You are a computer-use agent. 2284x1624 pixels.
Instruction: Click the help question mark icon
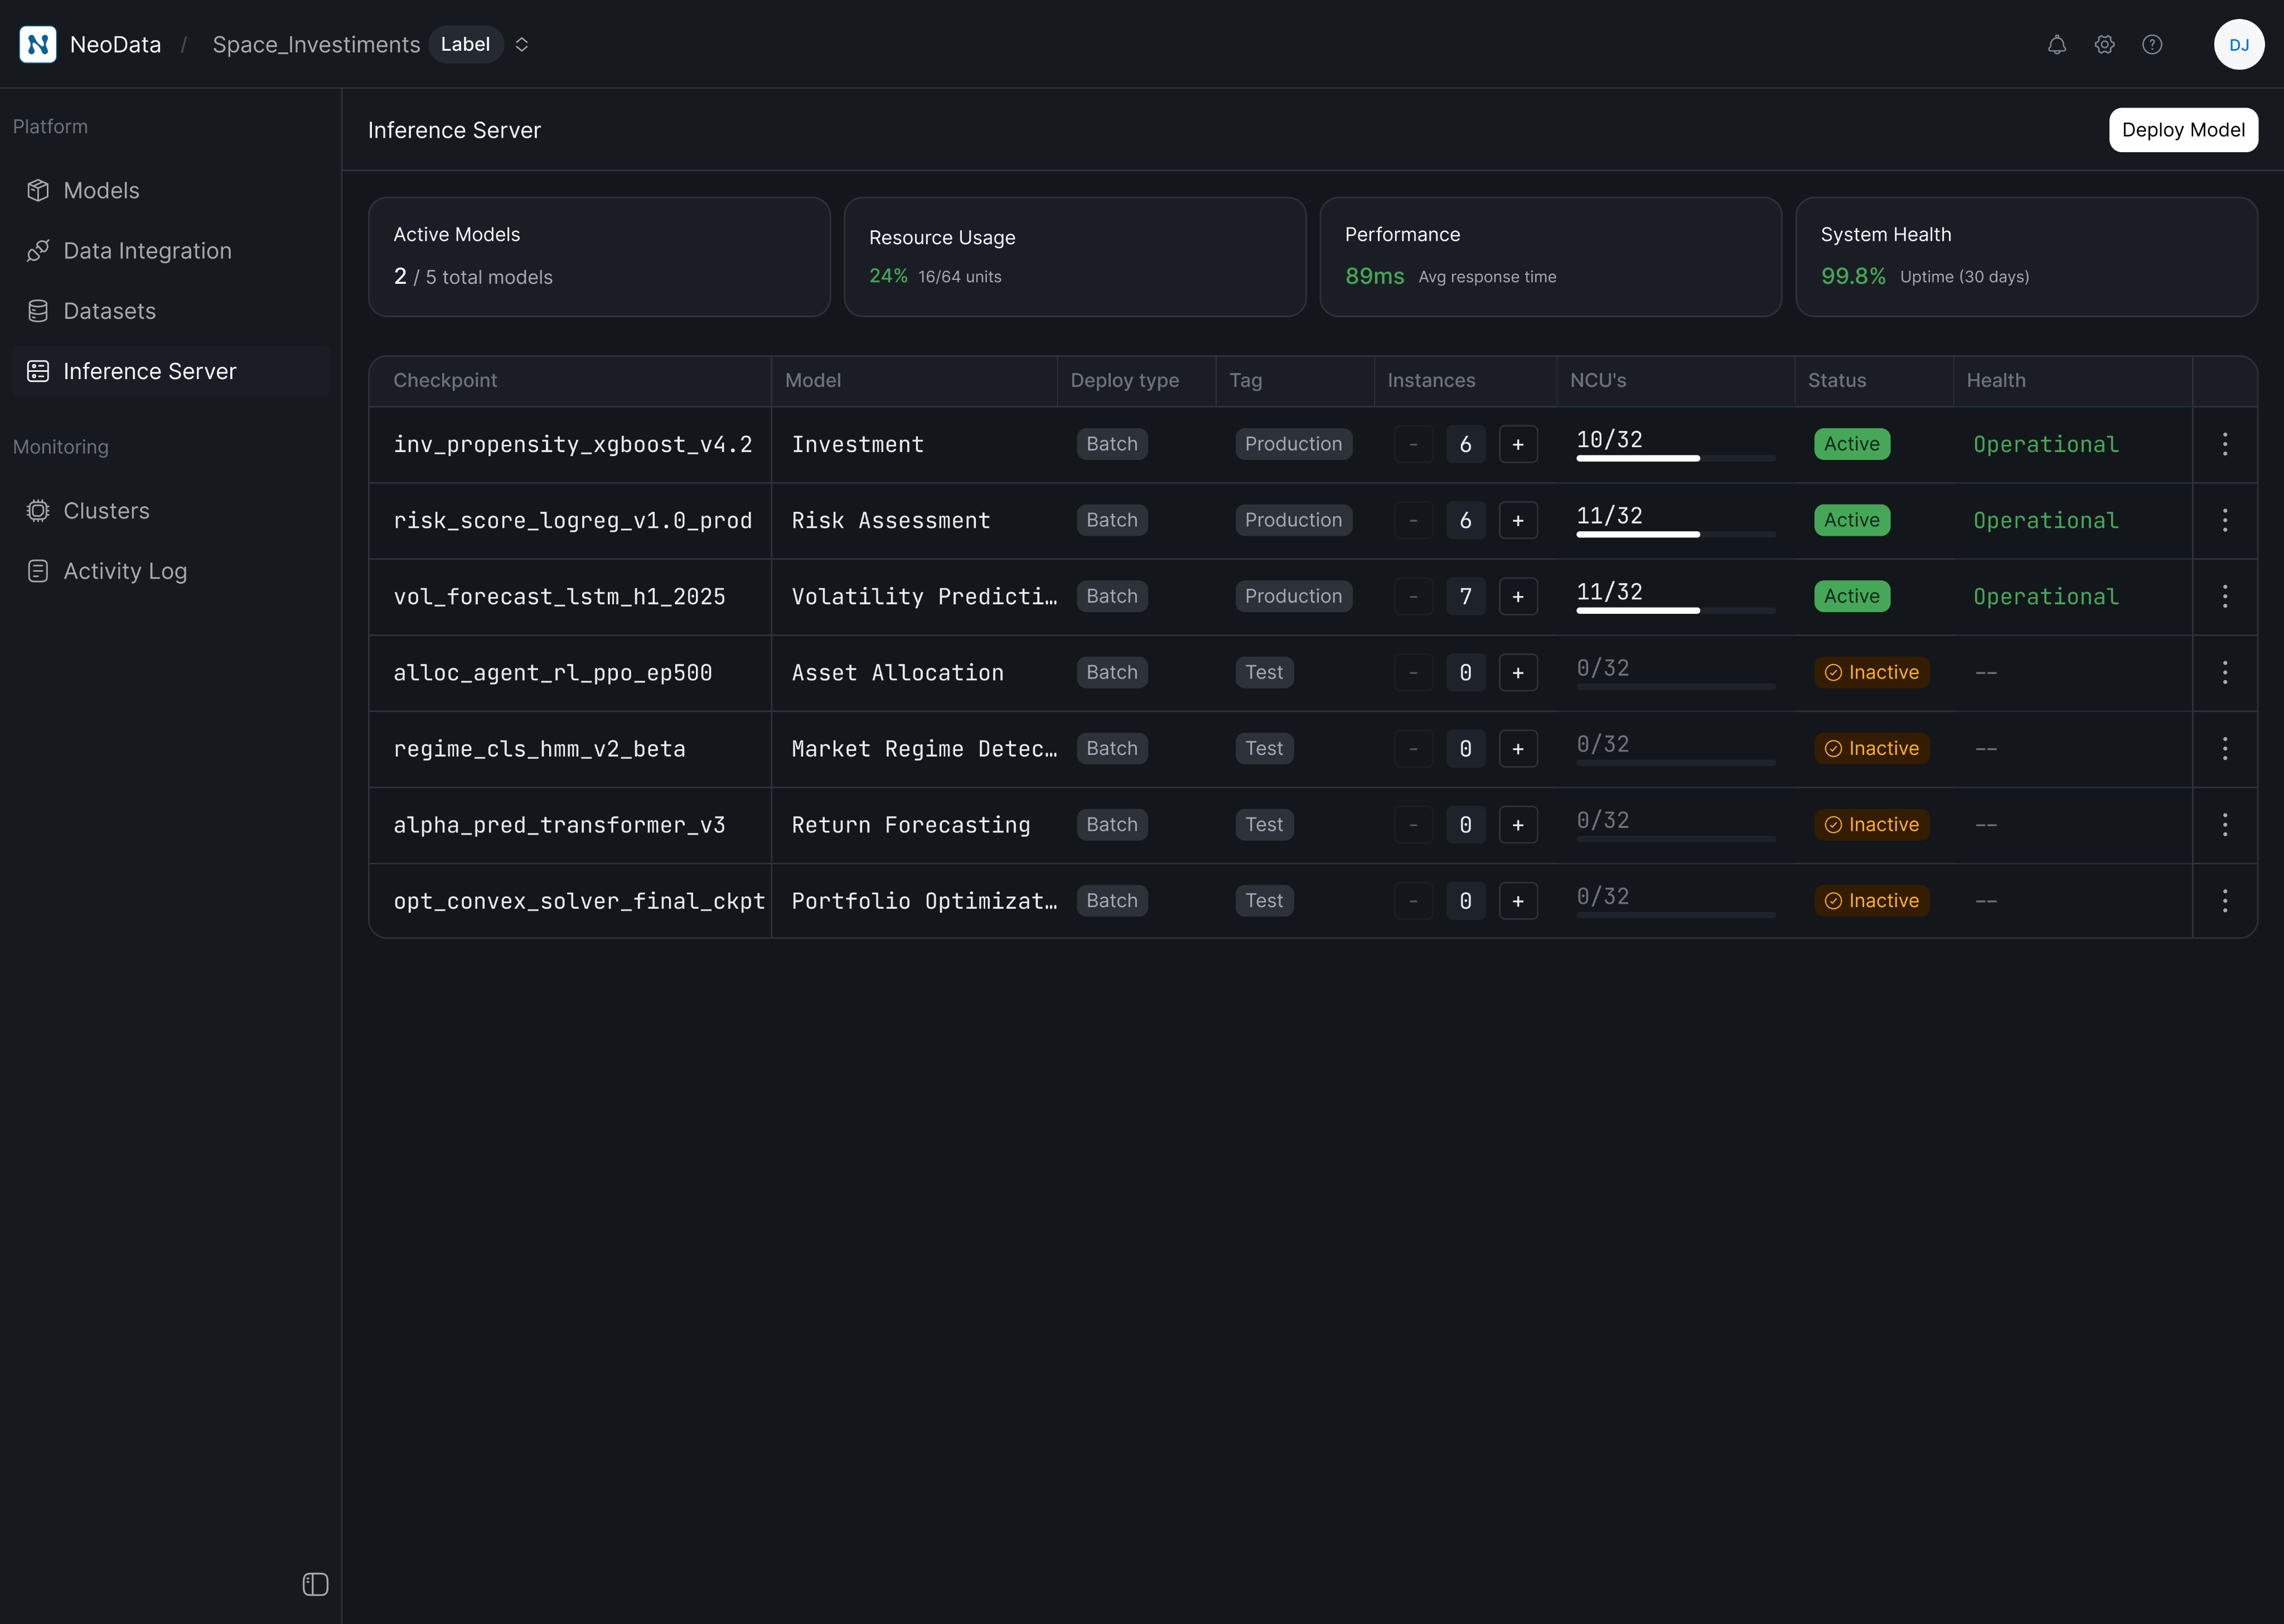pyautogui.click(x=2152, y=45)
